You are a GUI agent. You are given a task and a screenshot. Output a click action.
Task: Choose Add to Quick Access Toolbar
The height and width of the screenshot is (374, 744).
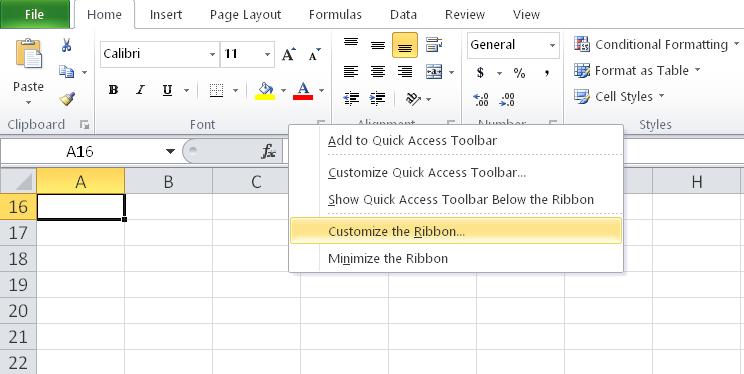point(456,140)
